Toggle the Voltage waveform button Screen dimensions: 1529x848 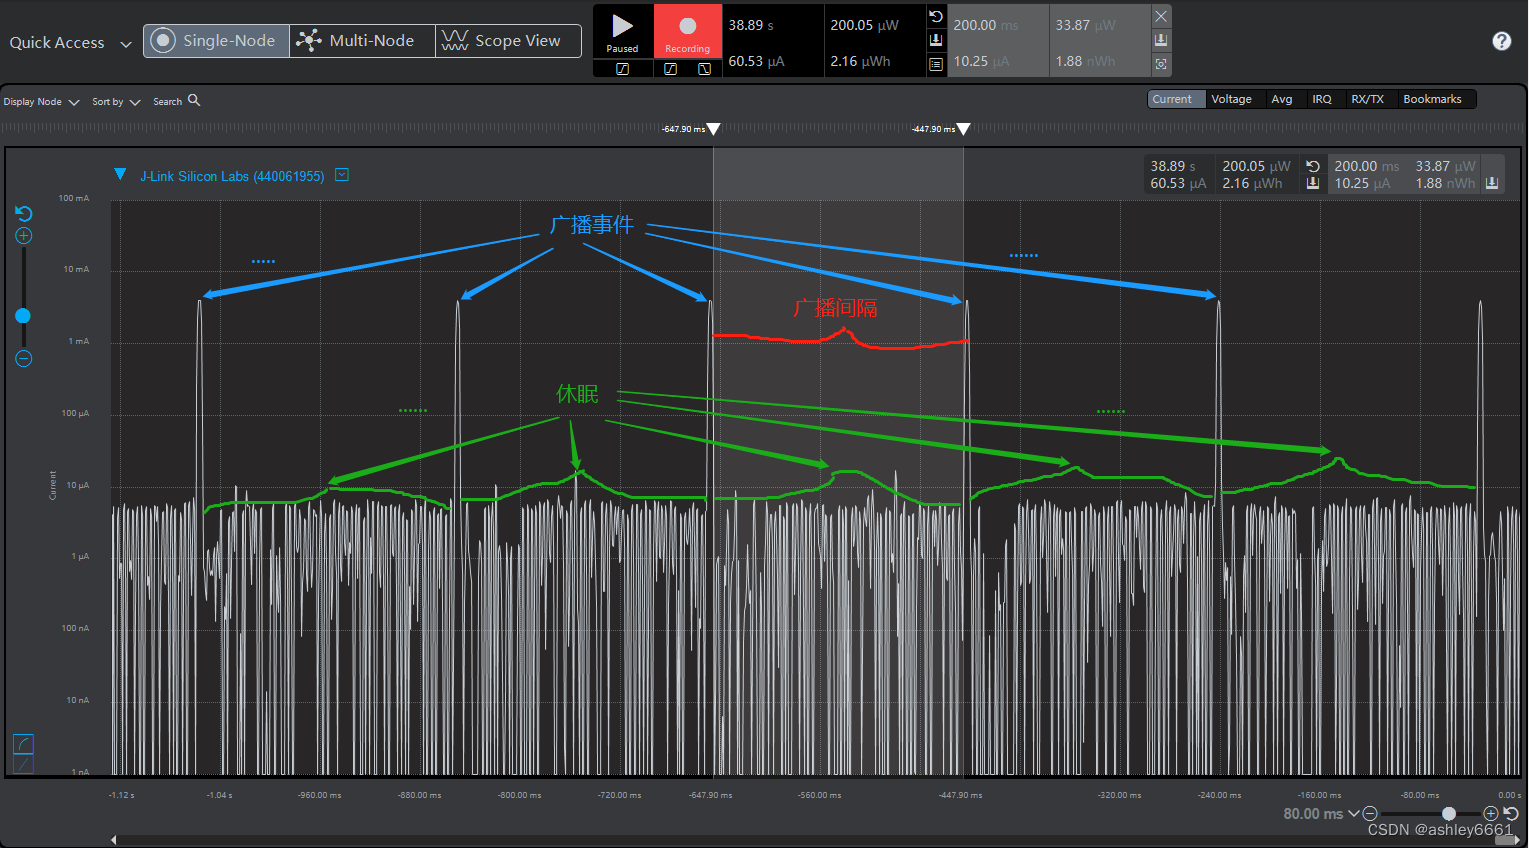[1232, 99]
